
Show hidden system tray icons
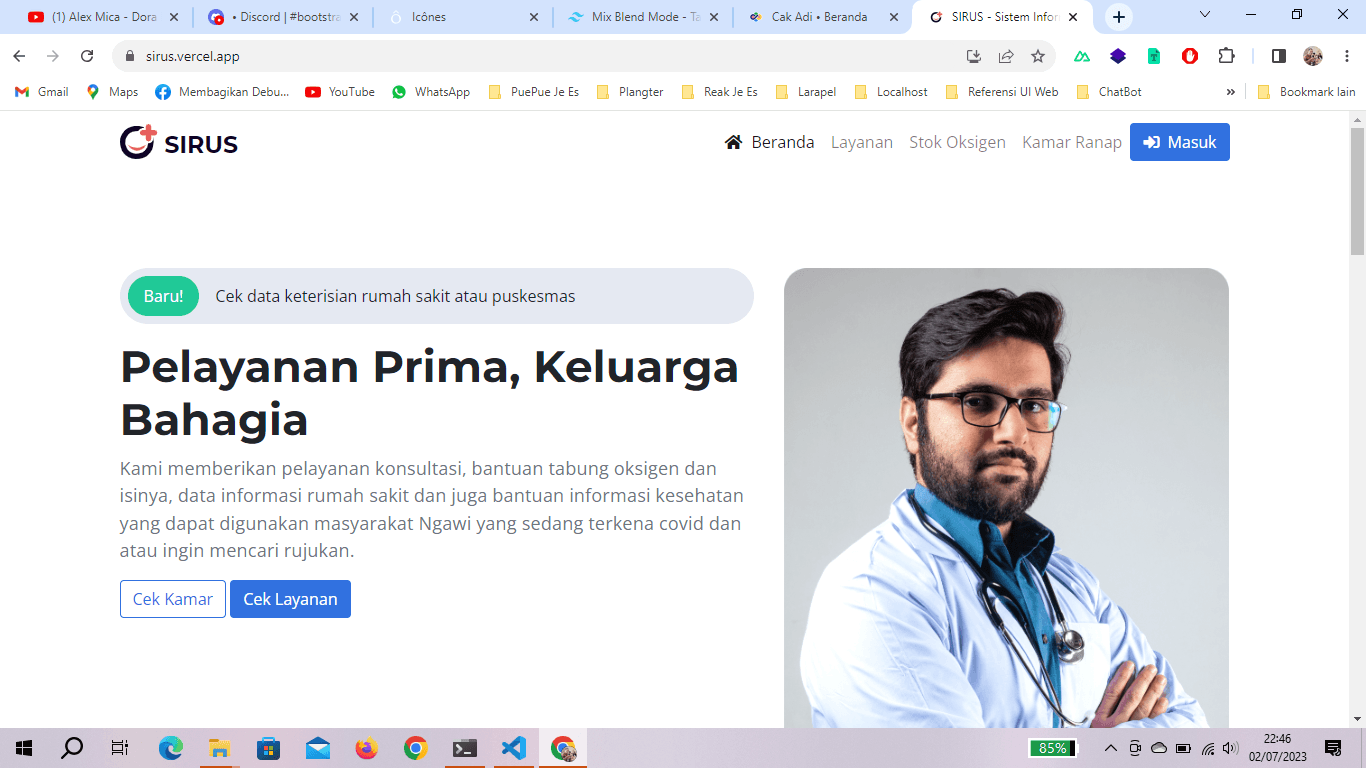pos(1111,748)
